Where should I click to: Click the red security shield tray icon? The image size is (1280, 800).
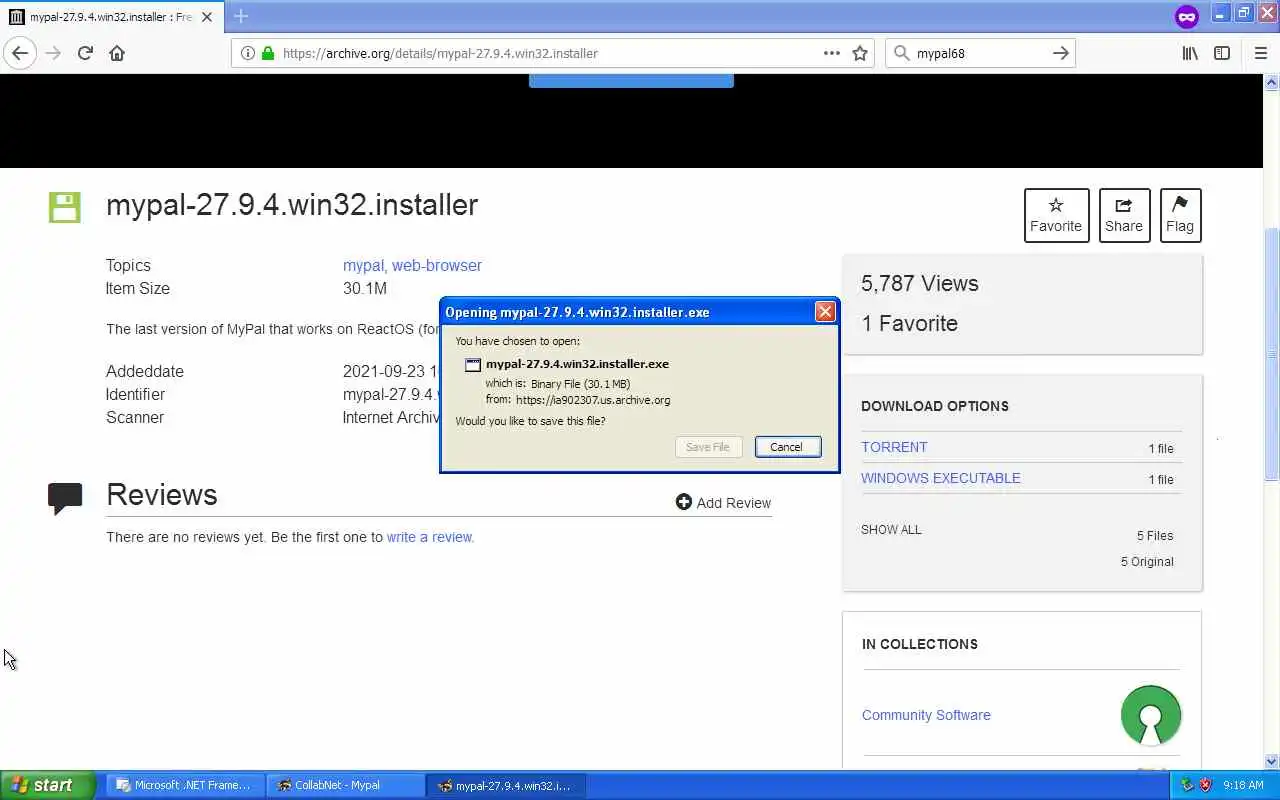pos(1205,785)
